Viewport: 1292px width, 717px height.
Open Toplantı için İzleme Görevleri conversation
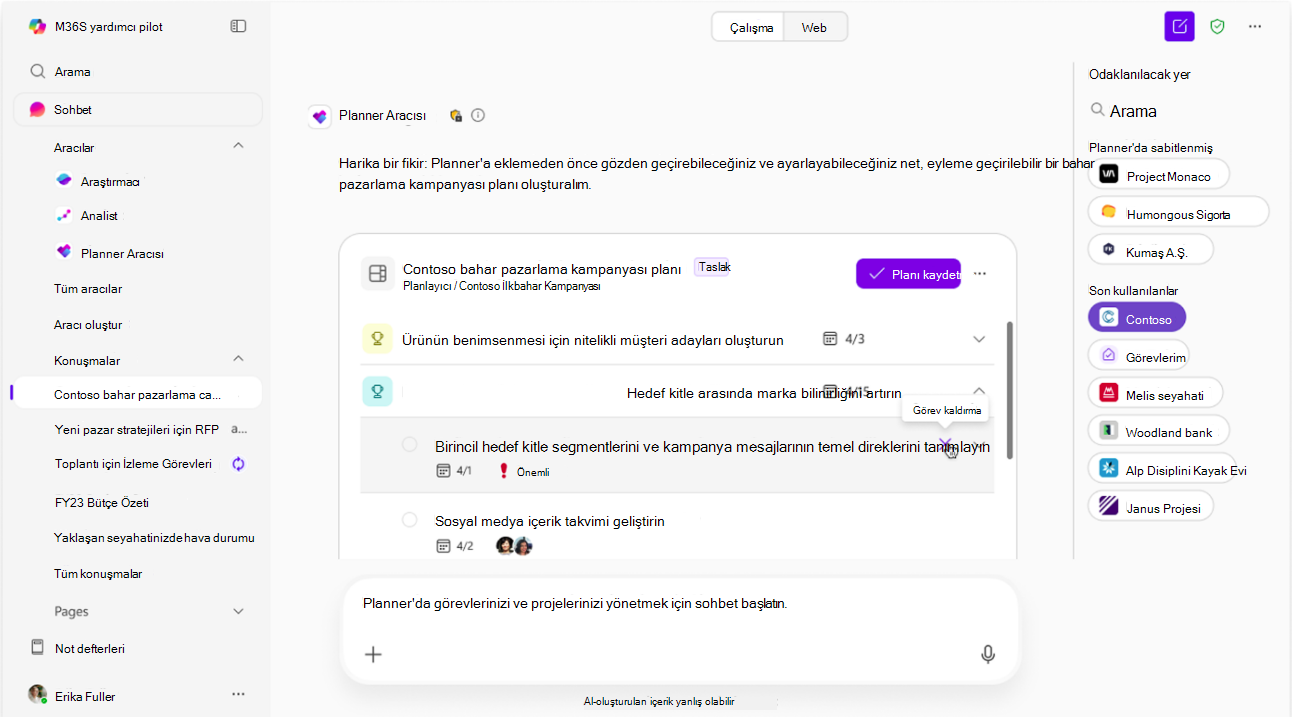(x=133, y=464)
